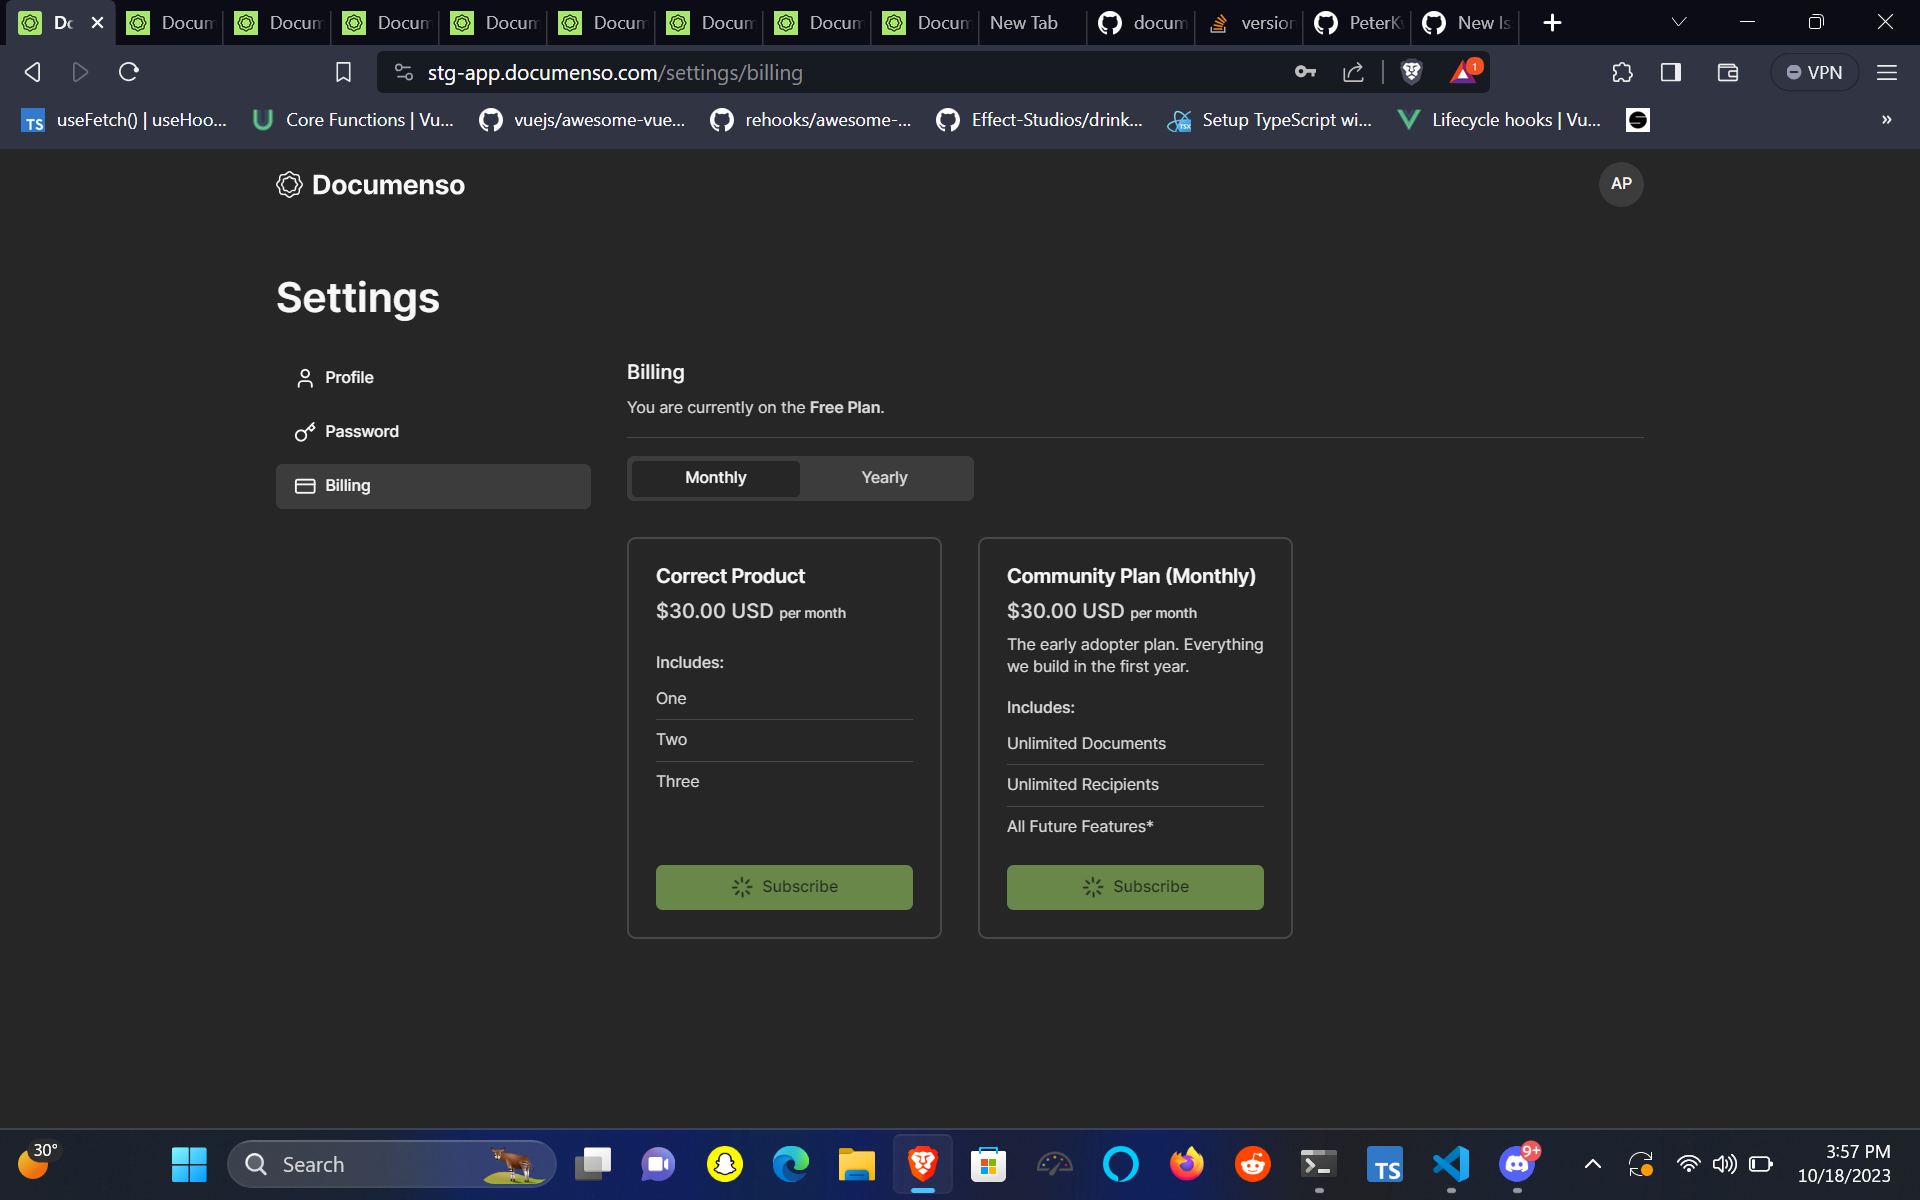Click the saved passwords key icon
The image size is (1920, 1200).
click(1305, 72)
